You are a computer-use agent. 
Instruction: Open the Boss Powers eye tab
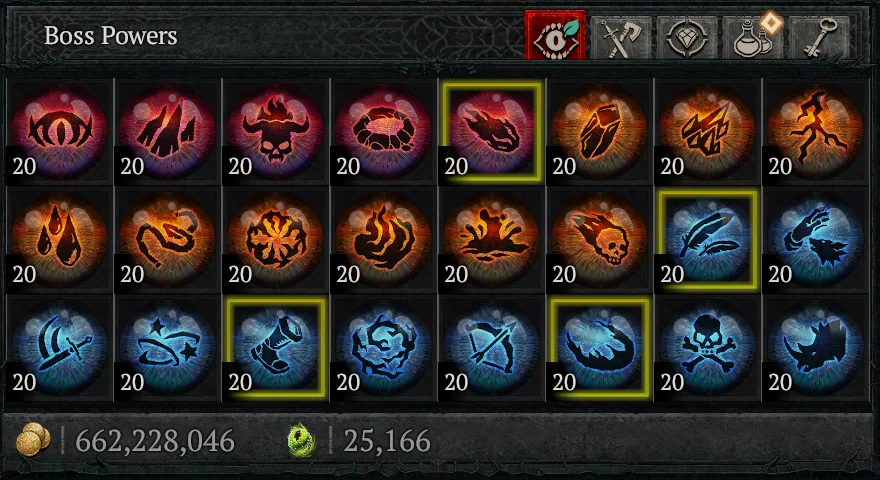pos(555,36)
